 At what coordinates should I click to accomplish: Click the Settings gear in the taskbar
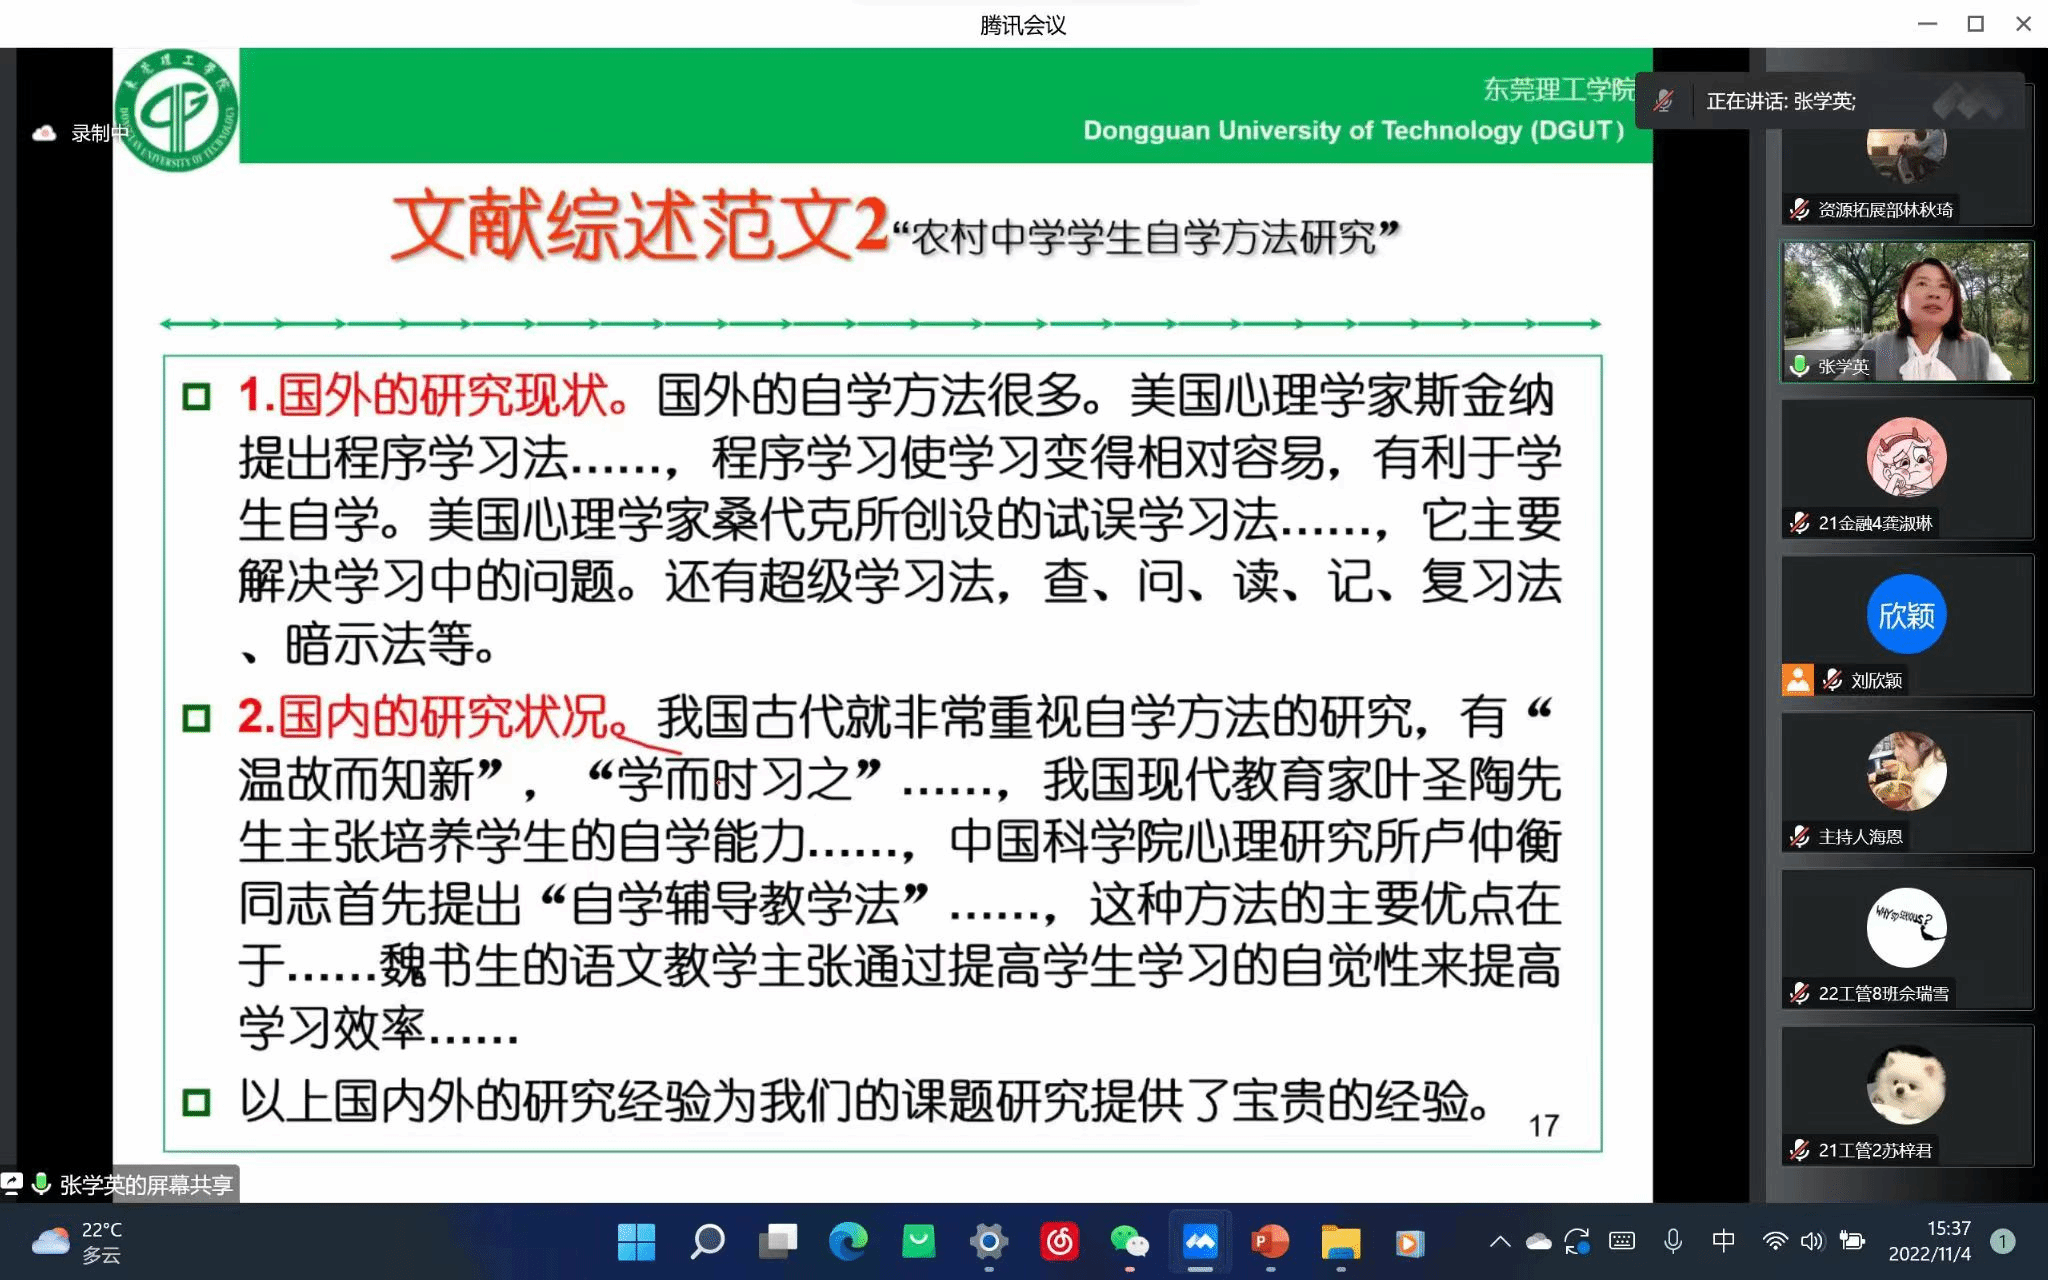tap(988, 1242)
